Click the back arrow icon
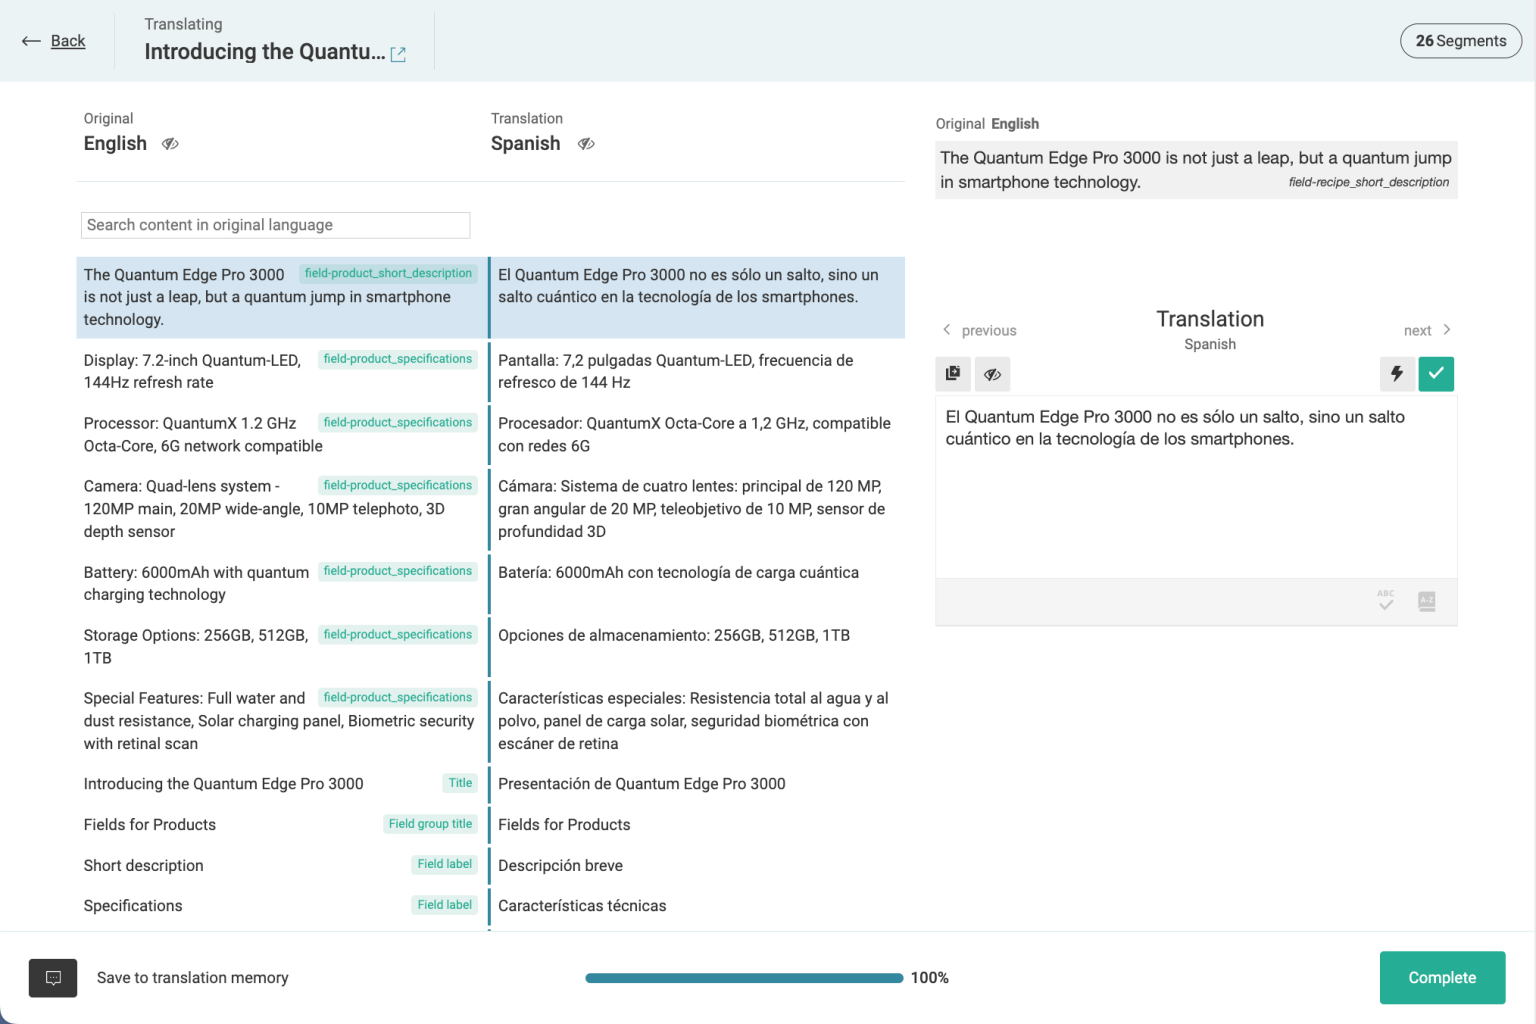Screen dimensions: 1536x1024 coord(30,40)
